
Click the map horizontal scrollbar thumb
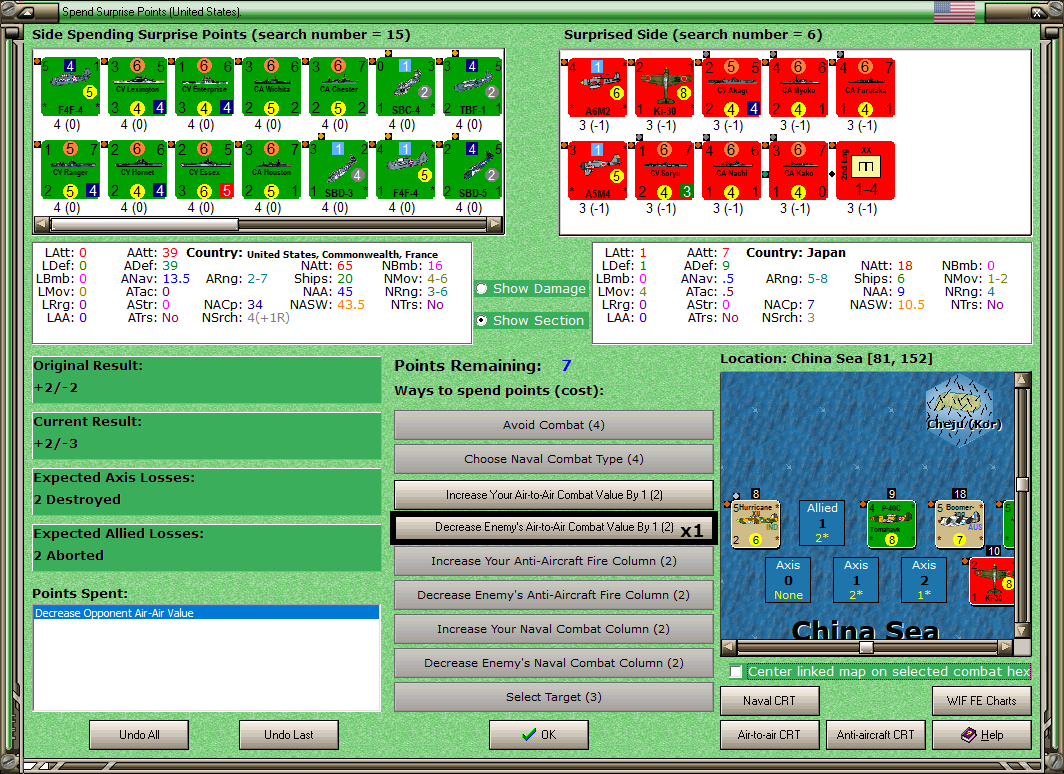tap(866, 647)
